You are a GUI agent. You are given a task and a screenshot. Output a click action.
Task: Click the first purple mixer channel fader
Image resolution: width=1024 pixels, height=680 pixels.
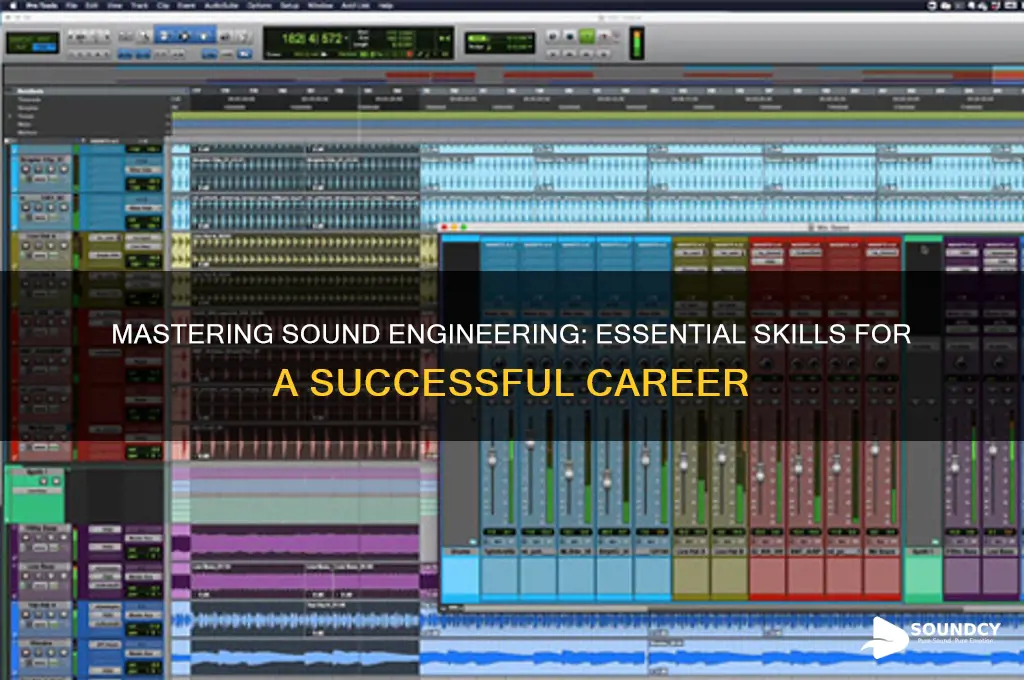pos(955,465)
